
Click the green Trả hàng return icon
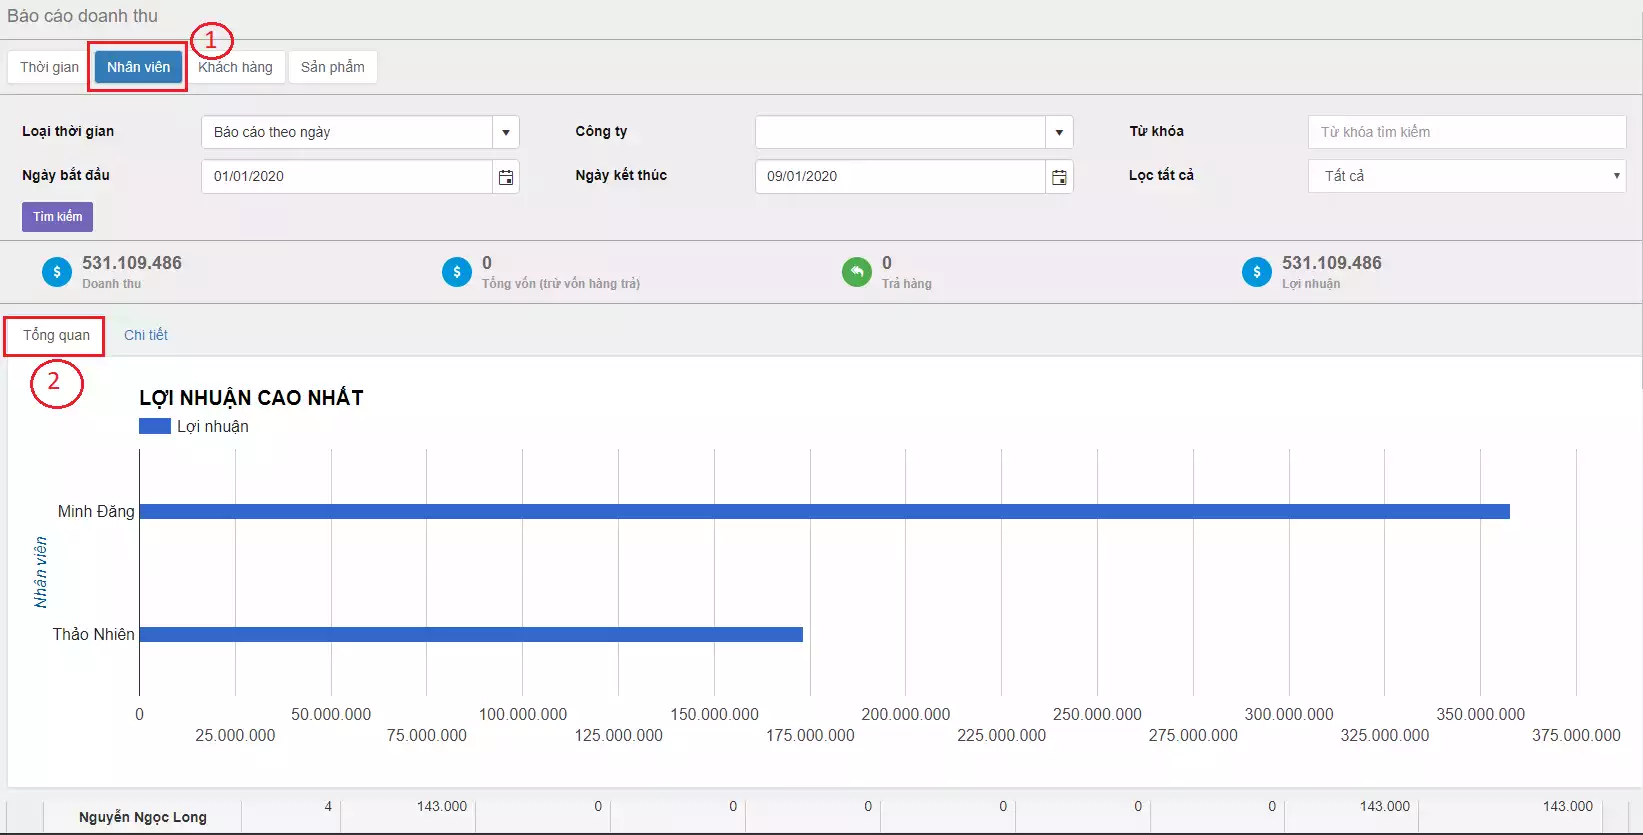[857, 272]
